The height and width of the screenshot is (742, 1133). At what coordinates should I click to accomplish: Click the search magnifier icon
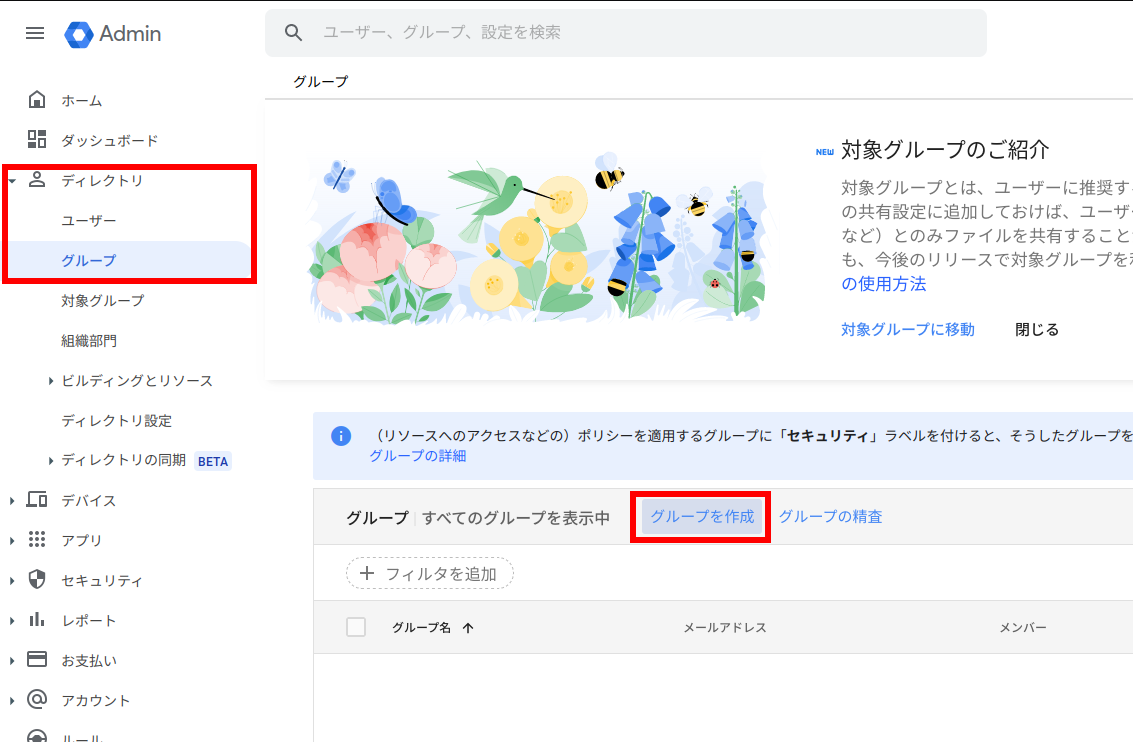click(x=293, y=33)
